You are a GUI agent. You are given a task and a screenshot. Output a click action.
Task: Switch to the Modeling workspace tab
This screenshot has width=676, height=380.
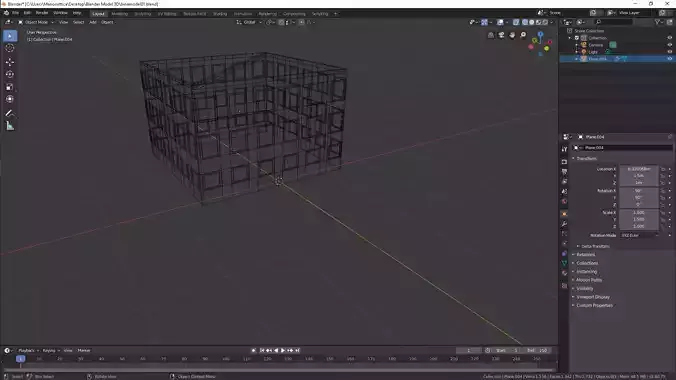119,14
